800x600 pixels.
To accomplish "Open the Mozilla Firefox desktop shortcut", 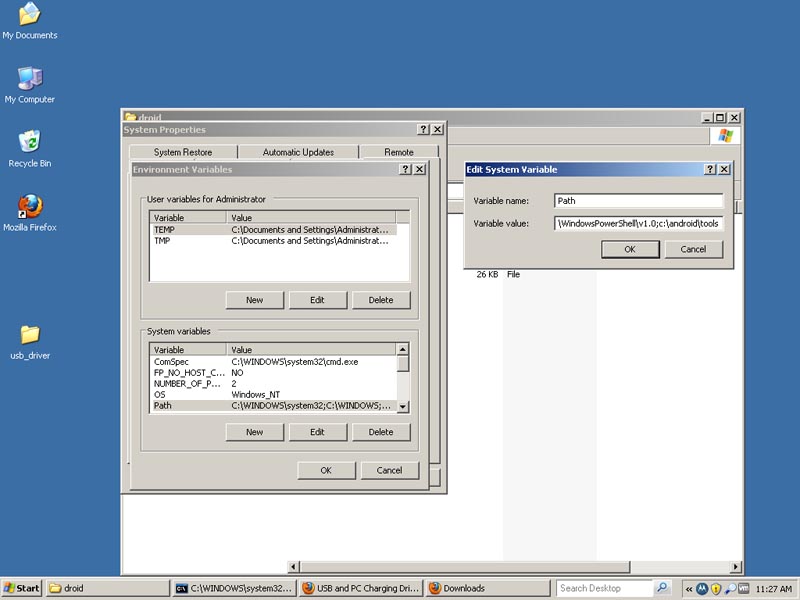I will pyautogui.click(x=30, y=207).
